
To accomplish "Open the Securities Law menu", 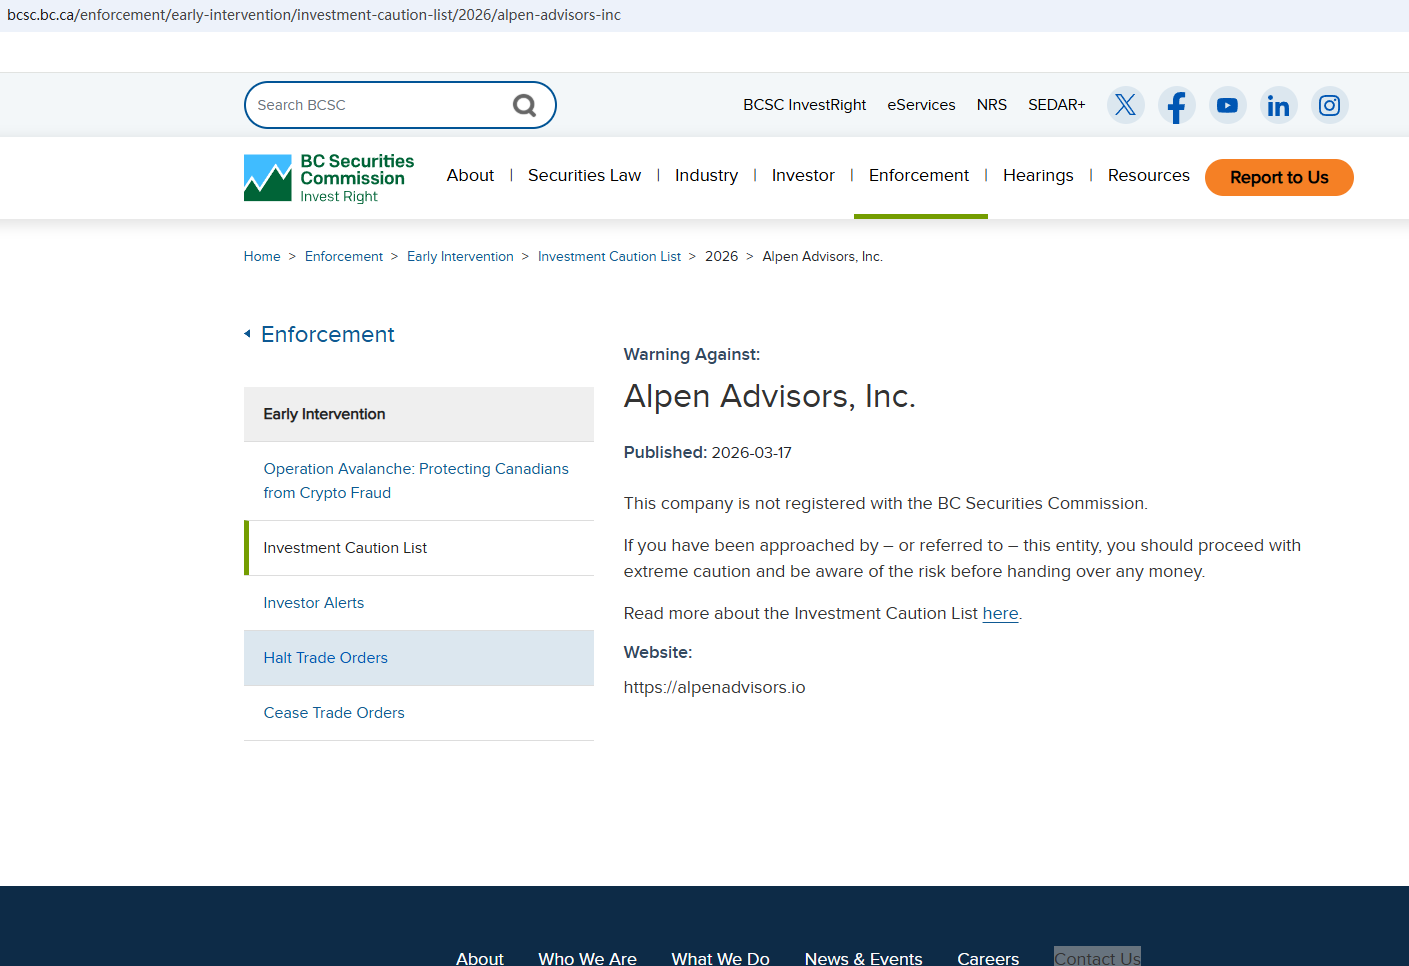I will [584, 175].
